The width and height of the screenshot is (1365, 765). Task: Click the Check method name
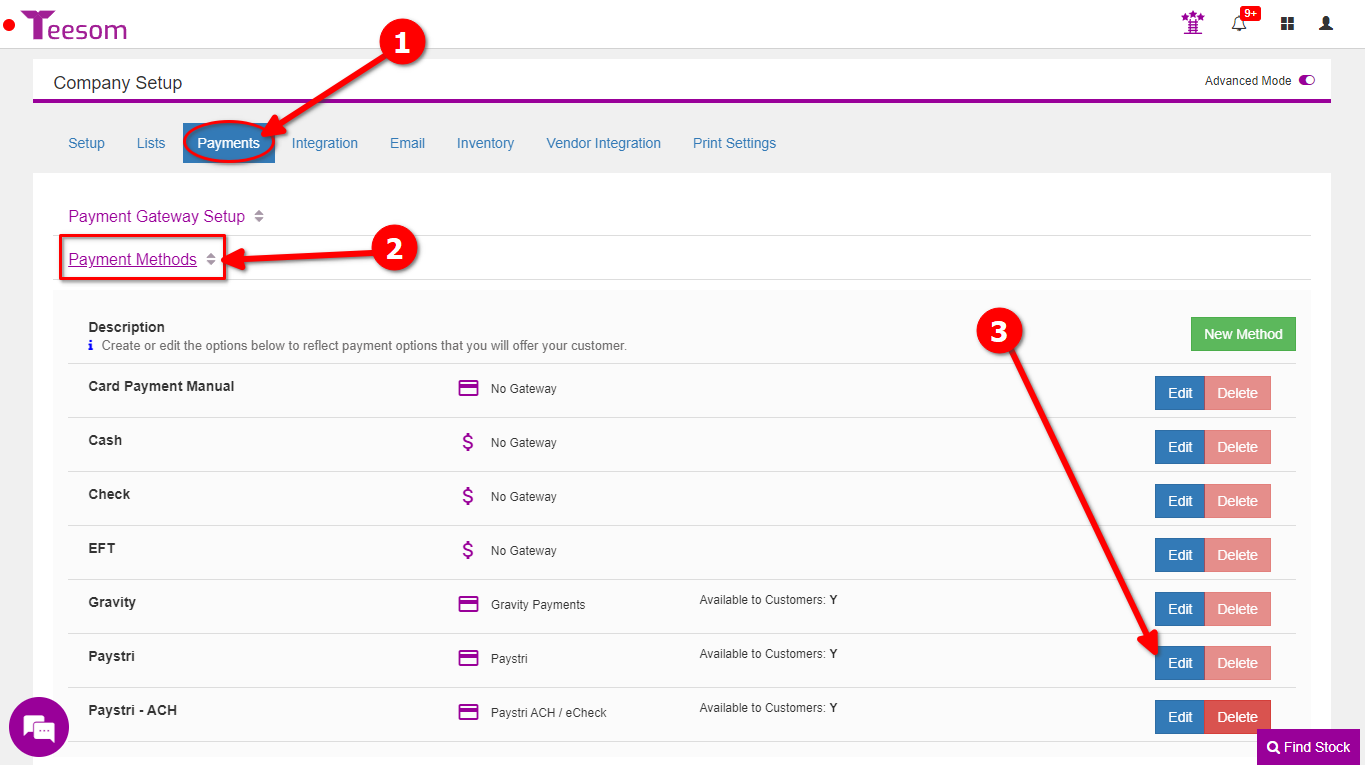[109, 494]
